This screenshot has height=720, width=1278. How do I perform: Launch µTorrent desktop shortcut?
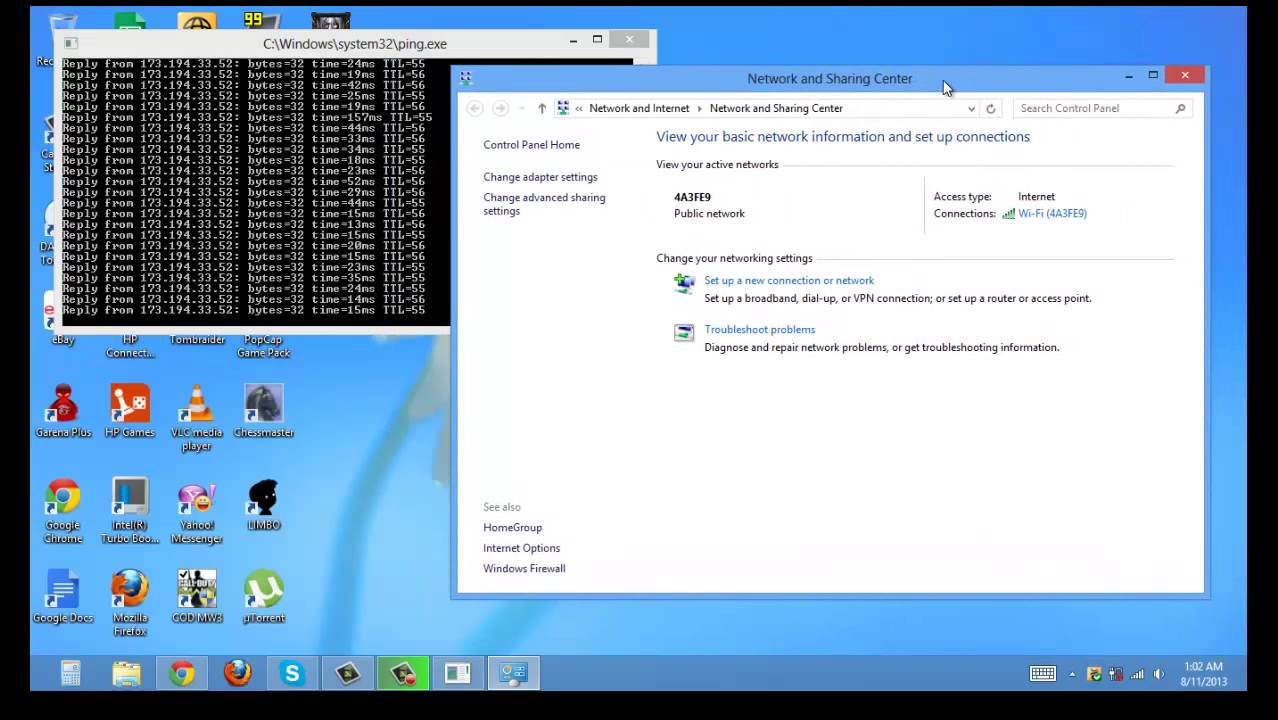pyautogui.click(x=264, y=597)
